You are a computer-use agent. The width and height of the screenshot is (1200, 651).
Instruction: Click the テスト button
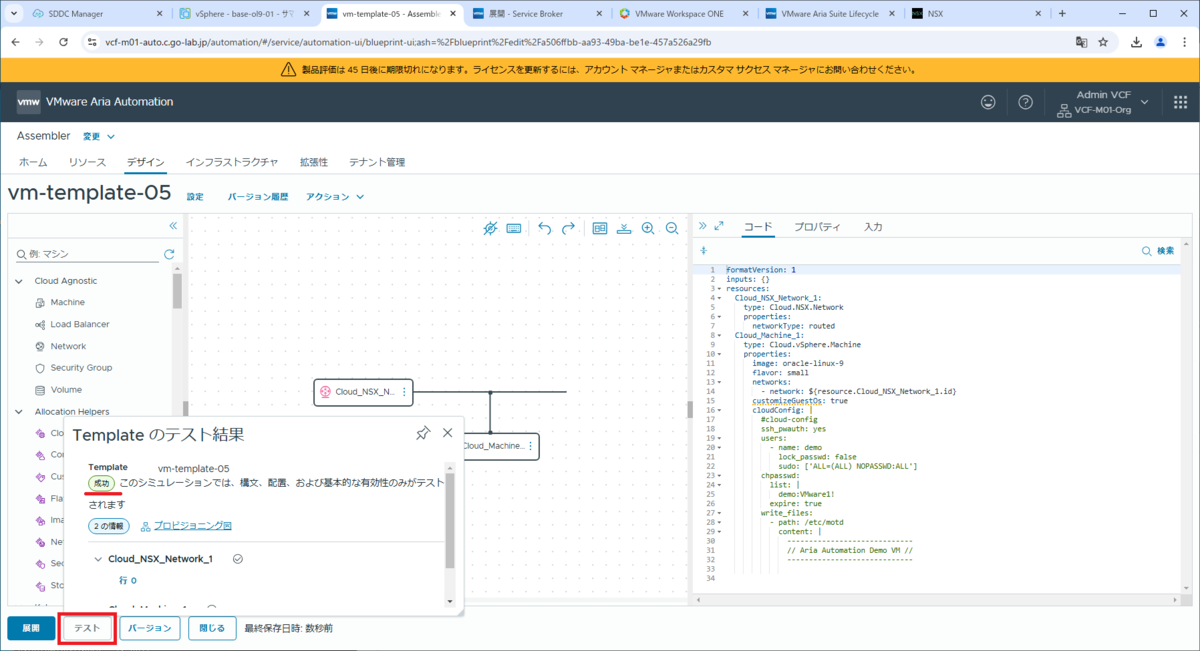point(87,628)
